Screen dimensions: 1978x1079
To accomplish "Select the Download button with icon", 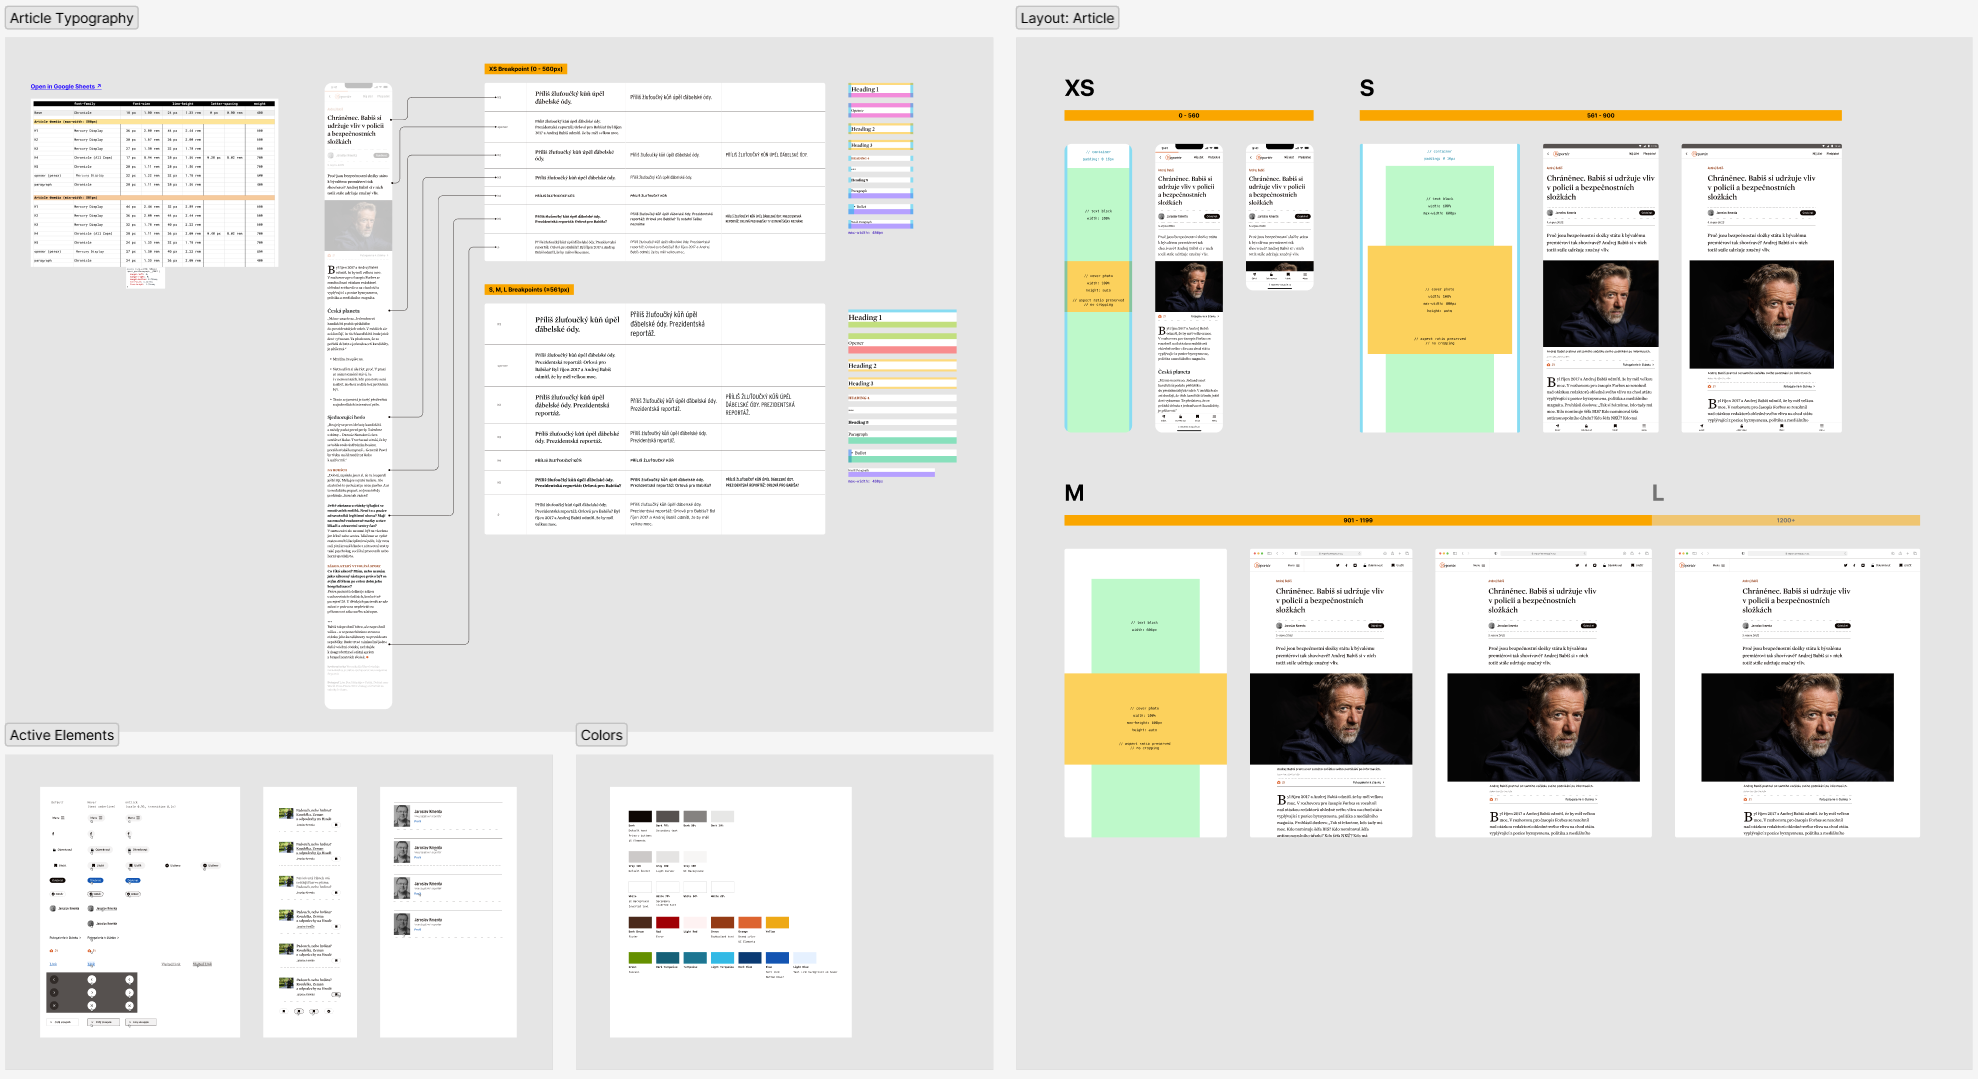I will click(61, 850).
